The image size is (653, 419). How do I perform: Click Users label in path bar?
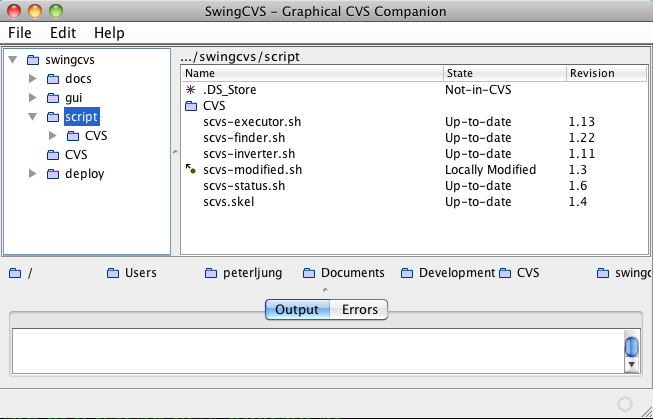pos(141,273)
